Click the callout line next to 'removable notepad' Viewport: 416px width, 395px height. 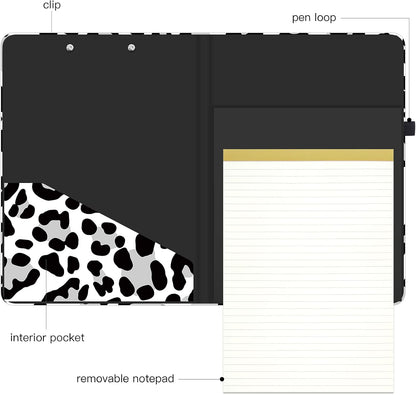(x=199, y=379)
